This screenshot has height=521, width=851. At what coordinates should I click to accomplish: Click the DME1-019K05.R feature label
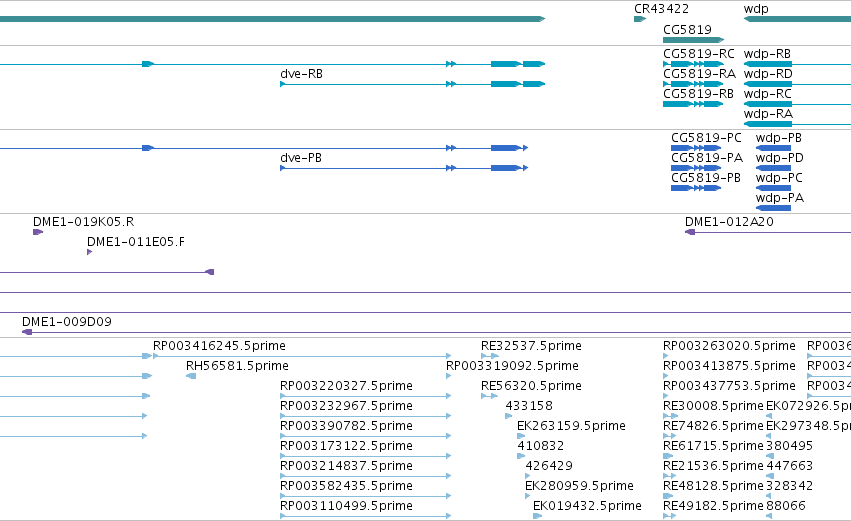[84, 222]
